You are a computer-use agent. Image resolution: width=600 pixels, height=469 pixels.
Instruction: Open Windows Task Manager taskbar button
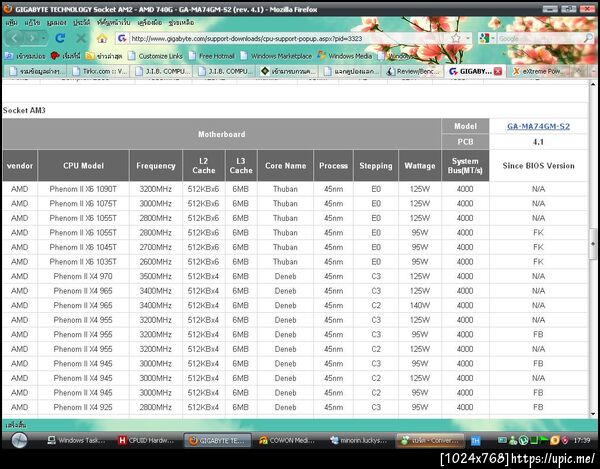[x=76, y=440]
